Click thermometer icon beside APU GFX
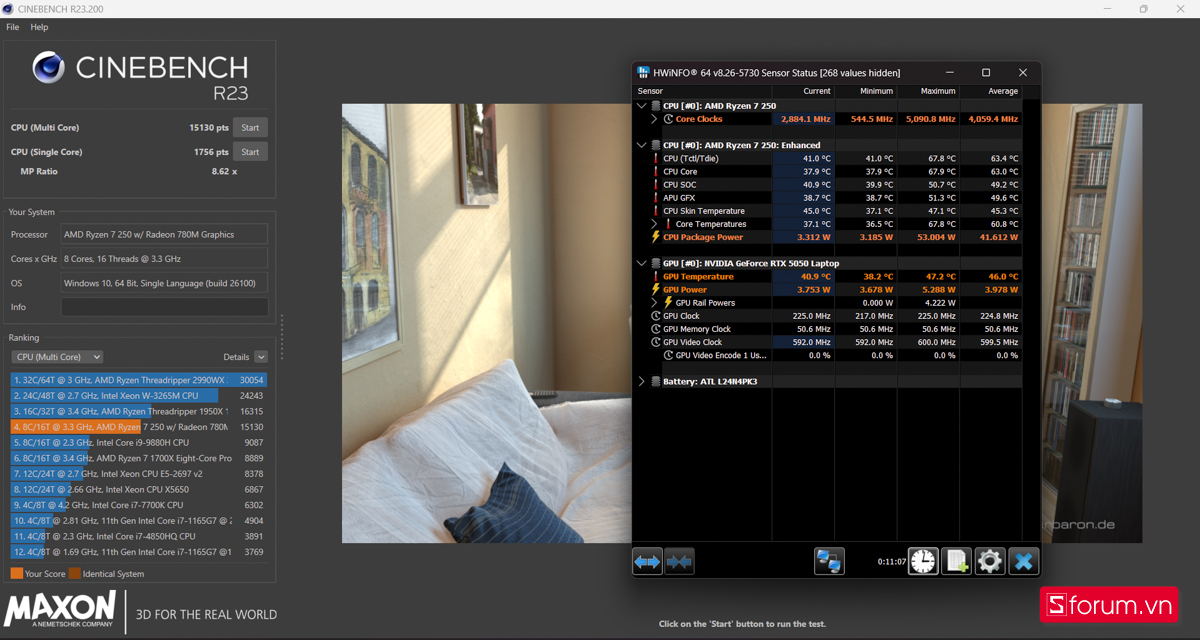This screenshot has width=1200, height=640. [x=656, y=198]
